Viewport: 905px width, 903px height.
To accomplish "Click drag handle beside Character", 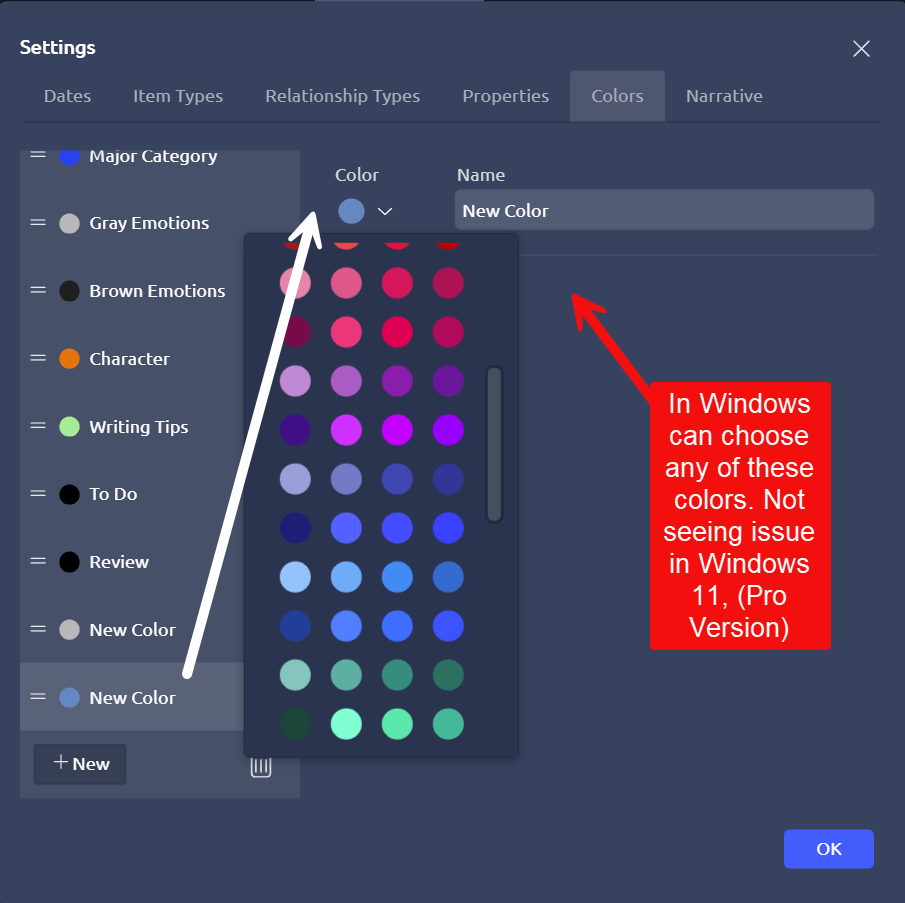I will (38, 358).
